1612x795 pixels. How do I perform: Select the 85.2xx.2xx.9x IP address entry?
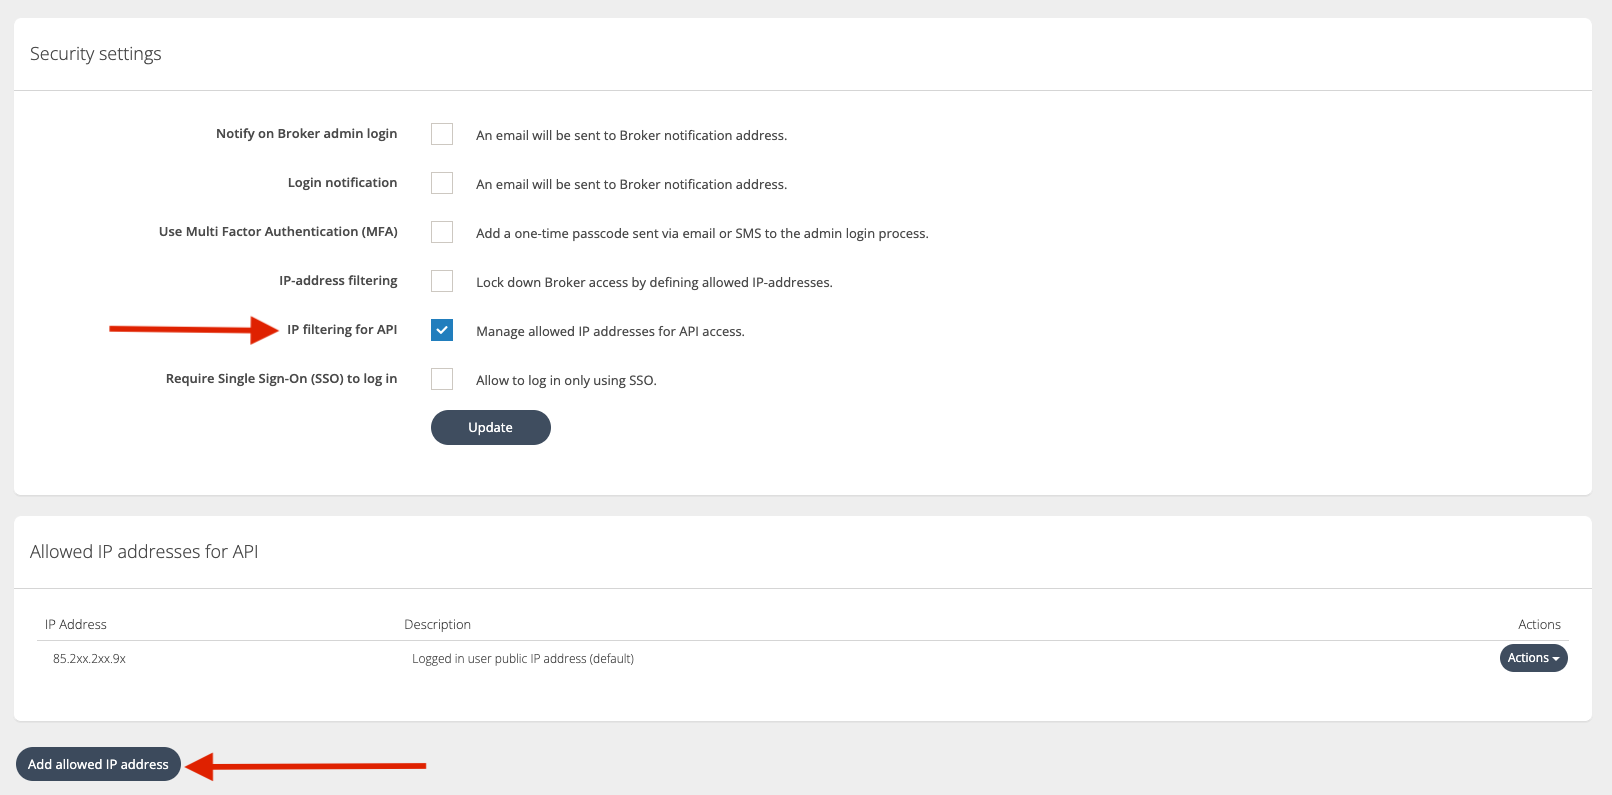point(89,659)
